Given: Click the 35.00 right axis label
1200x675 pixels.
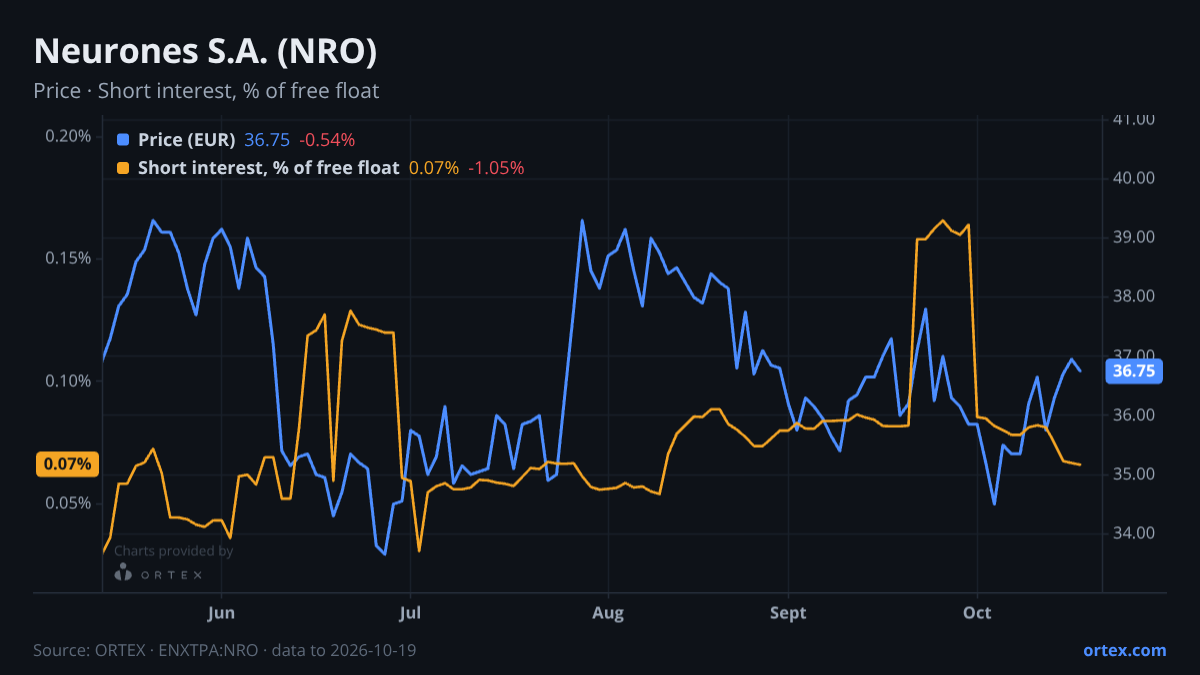Looking at the screenshot, I should (x=1134, y=474).
